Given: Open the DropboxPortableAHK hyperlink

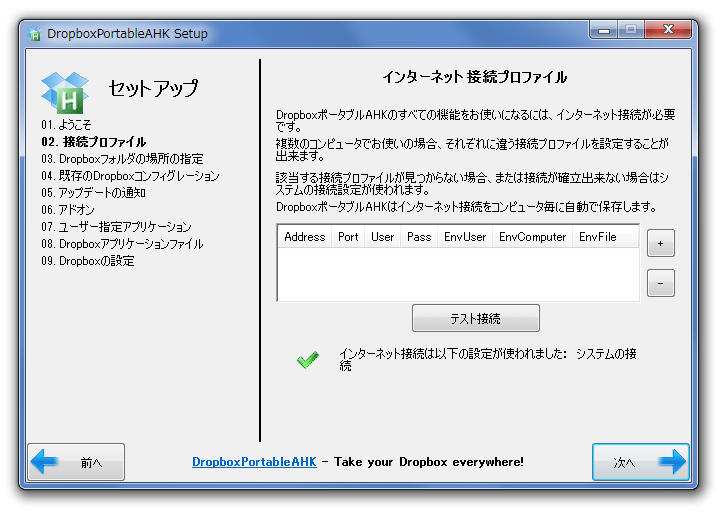Looking at the screenshot, I should pyautogui.click(x=254, y=462).
